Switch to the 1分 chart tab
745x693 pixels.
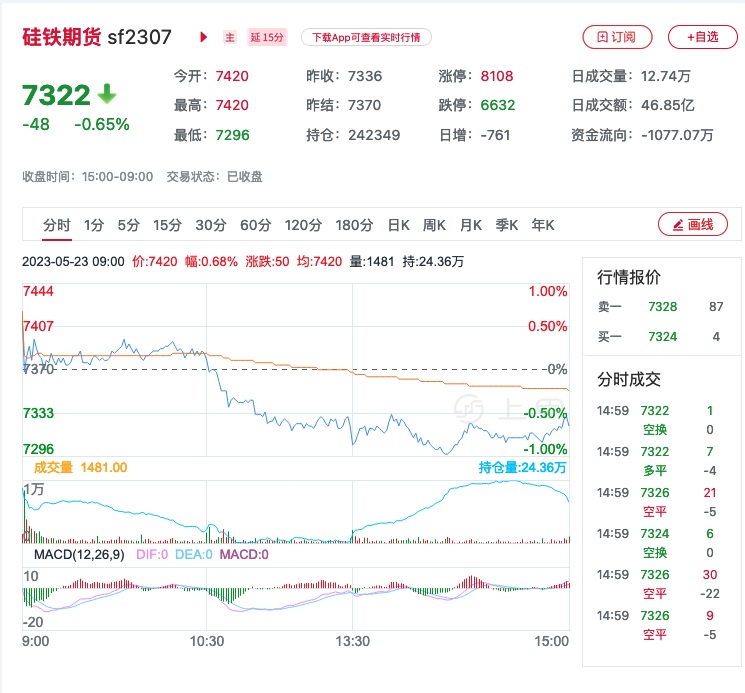94,225
